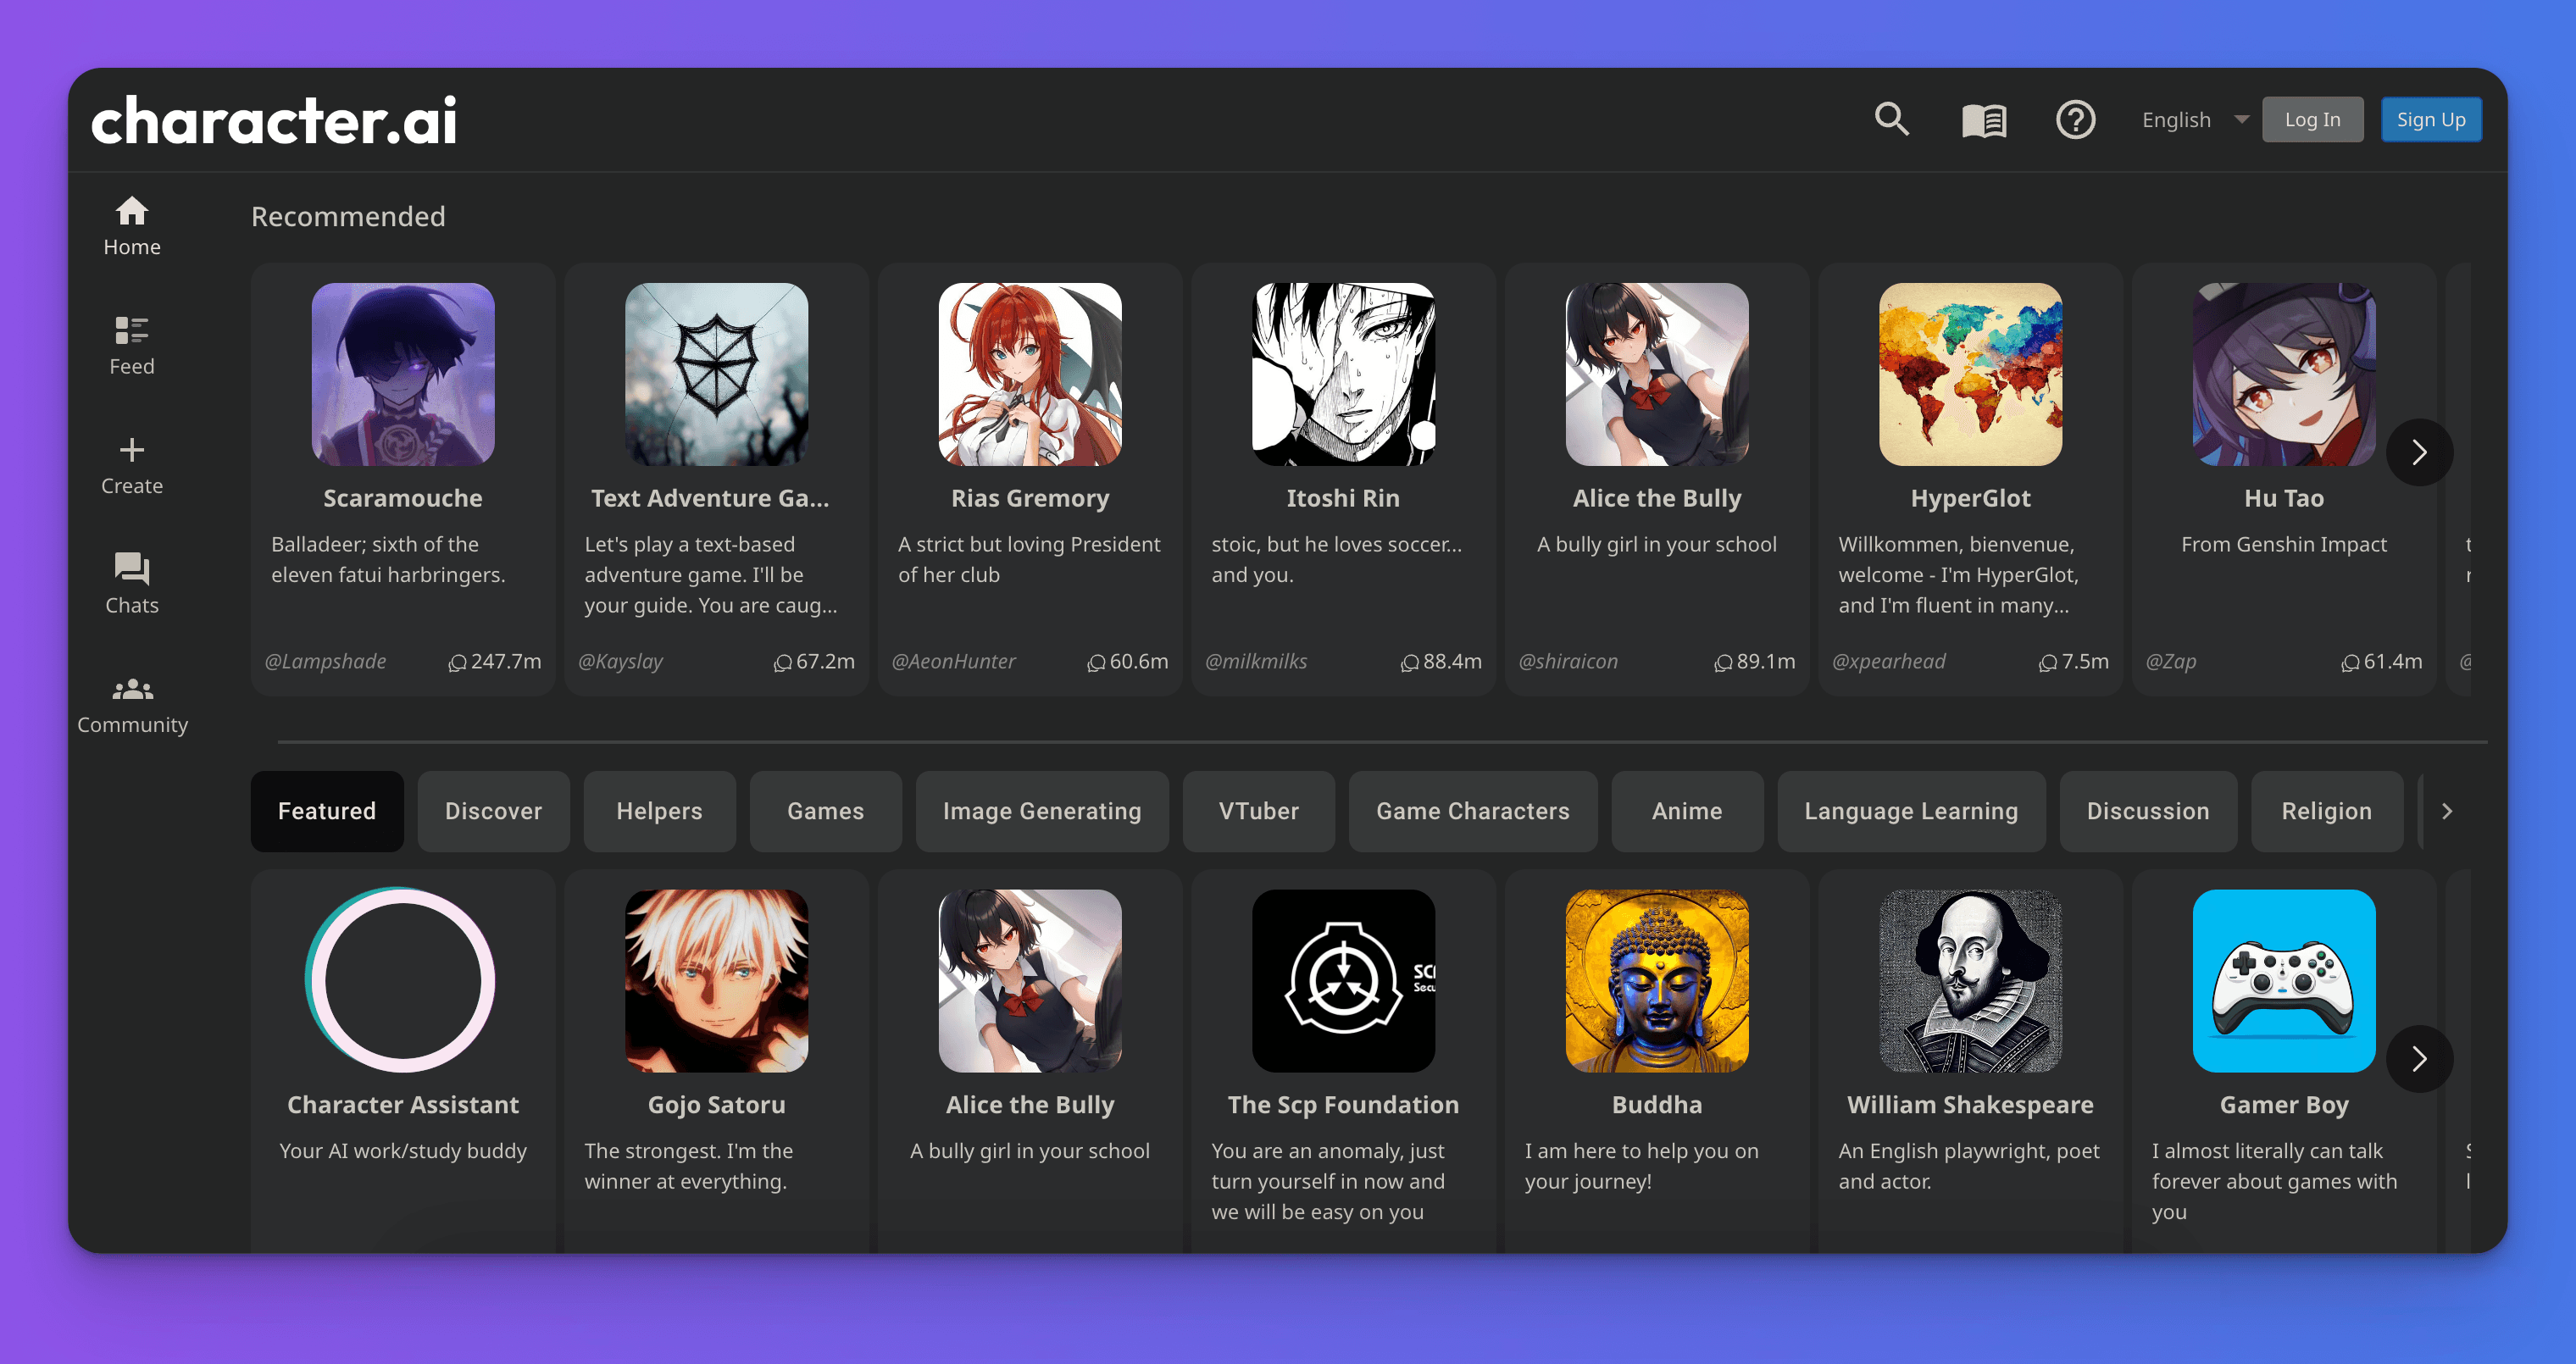
Task: Open the Community sidebar icon
Action: point(132,704)
